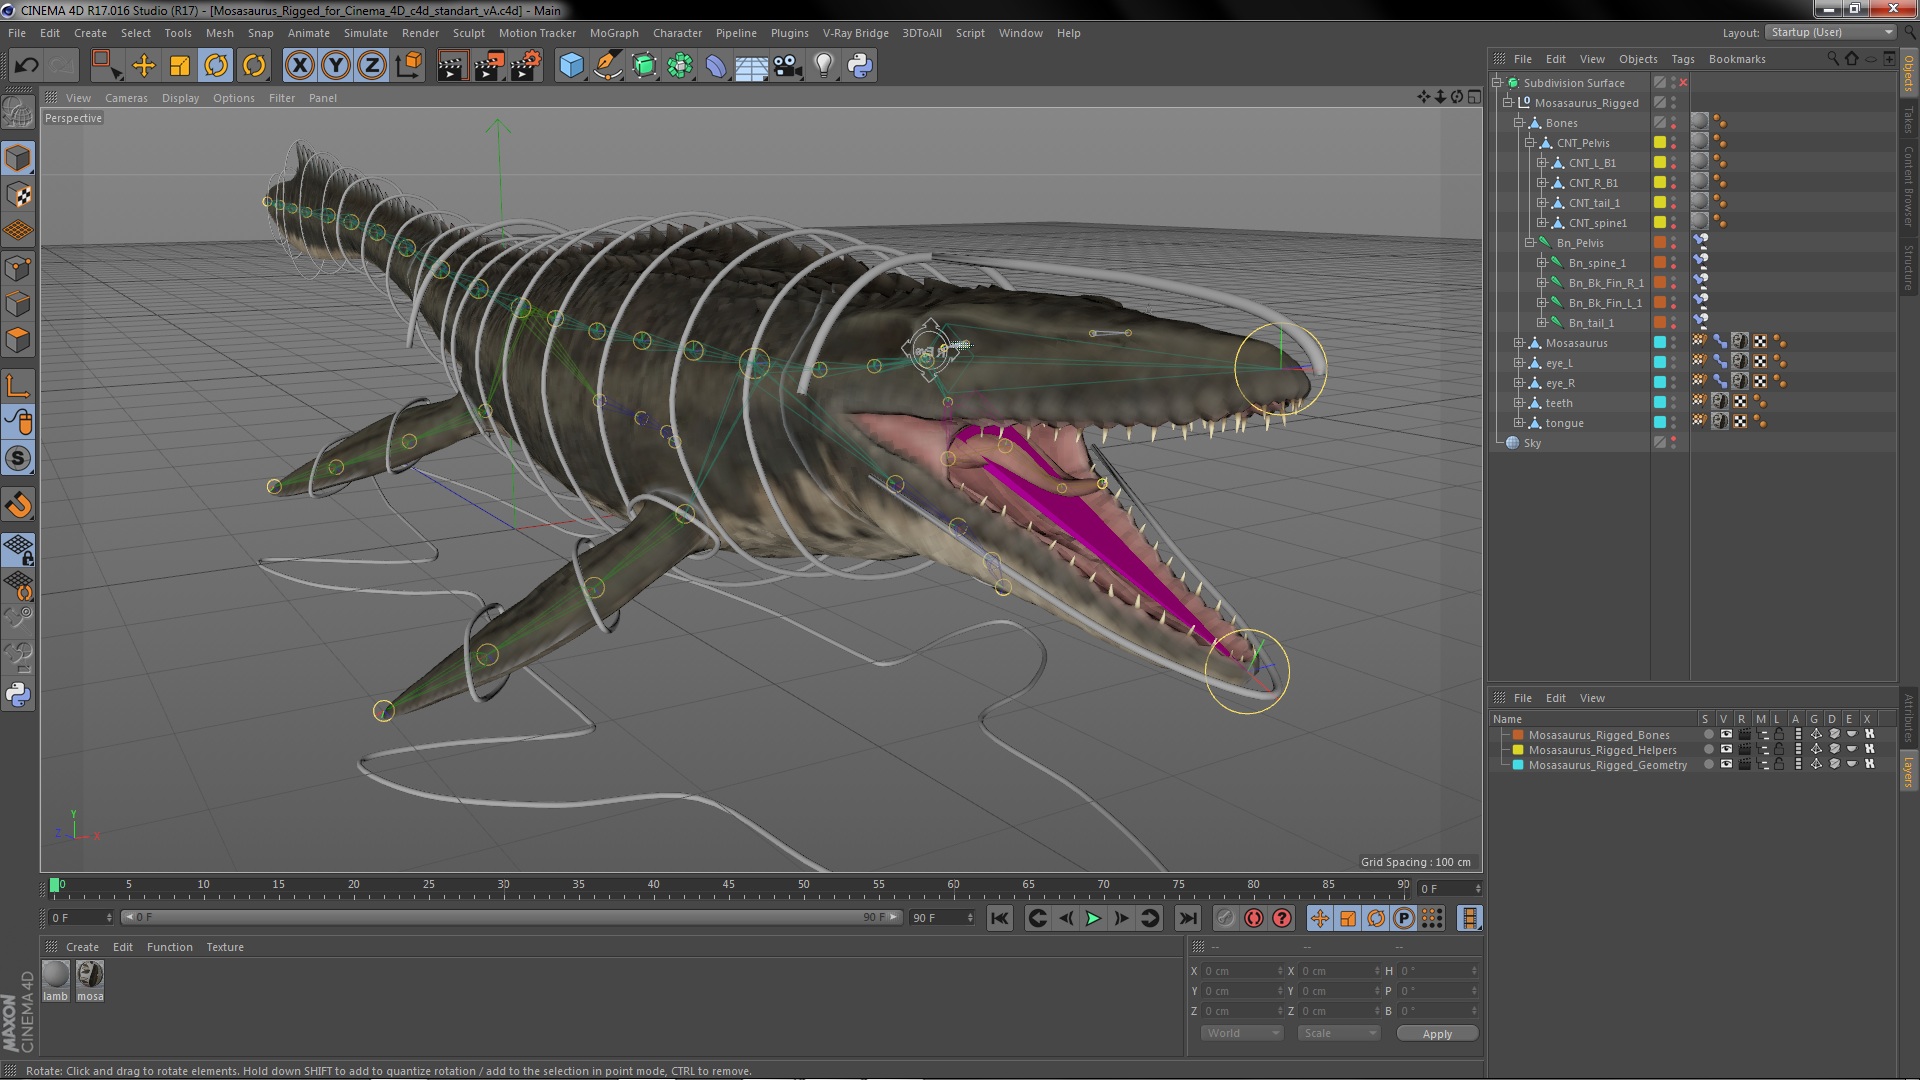Click Mosasaurus_Rigged_Helpers layer color swatch
This screenshot has width=1920, height=1080.
[1517, 750]
